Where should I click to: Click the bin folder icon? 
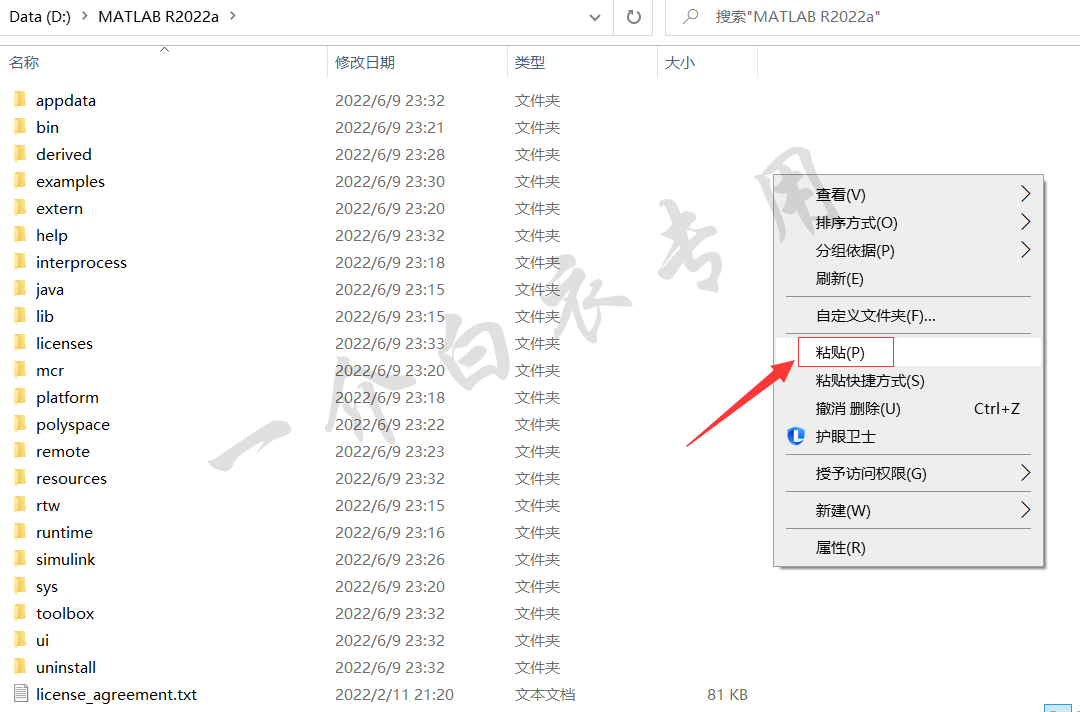20,127
